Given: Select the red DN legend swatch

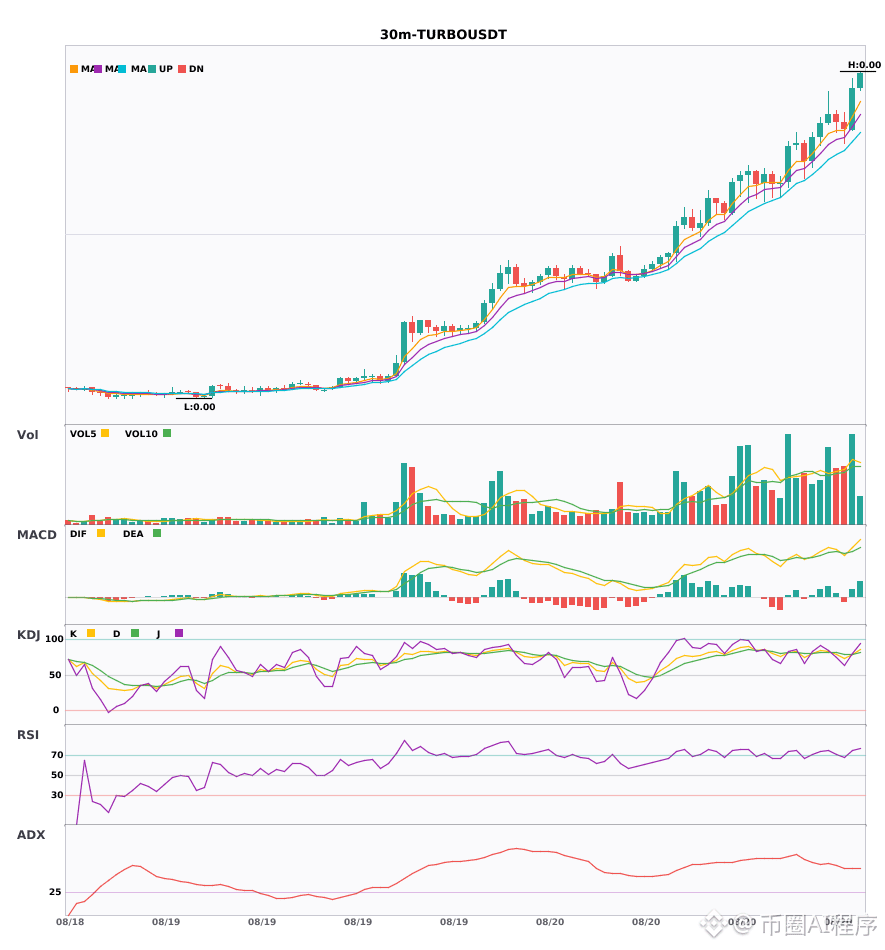Looking at the screenshot, I should 182,69.
